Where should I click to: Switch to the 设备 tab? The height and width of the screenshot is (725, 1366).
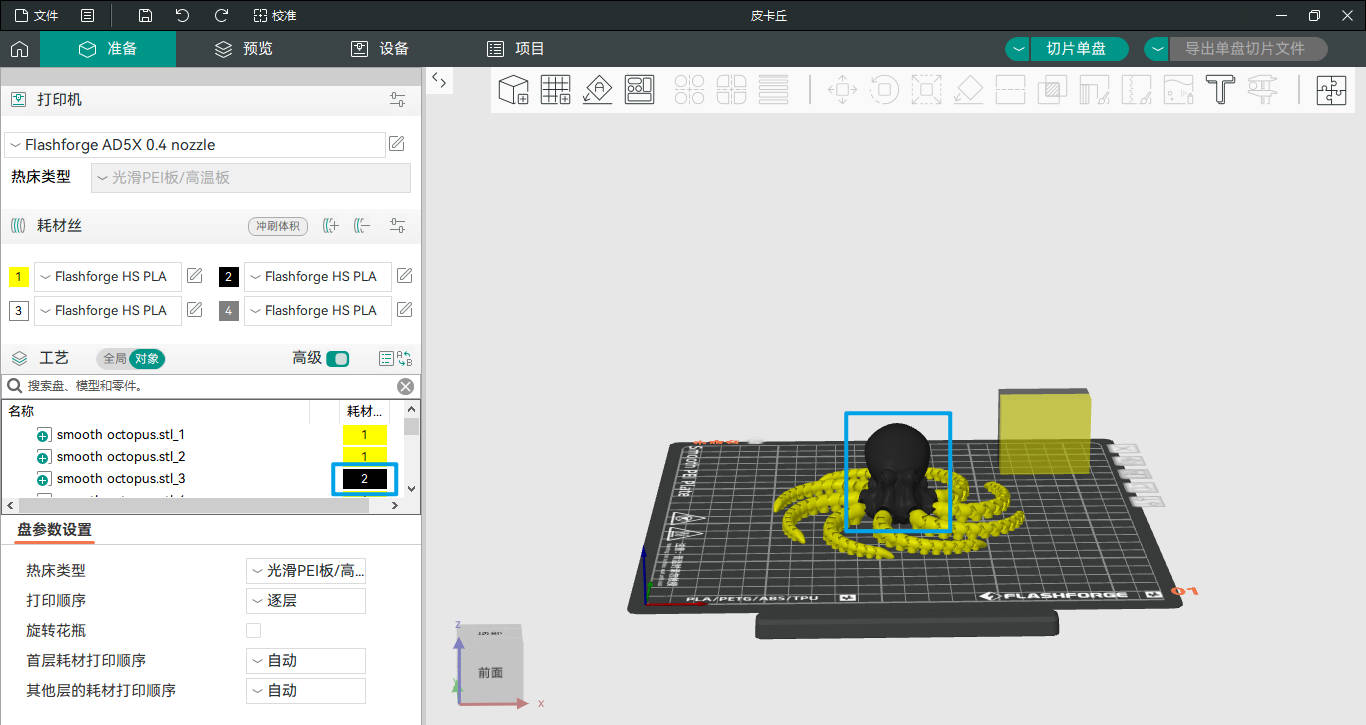[380, 49]
